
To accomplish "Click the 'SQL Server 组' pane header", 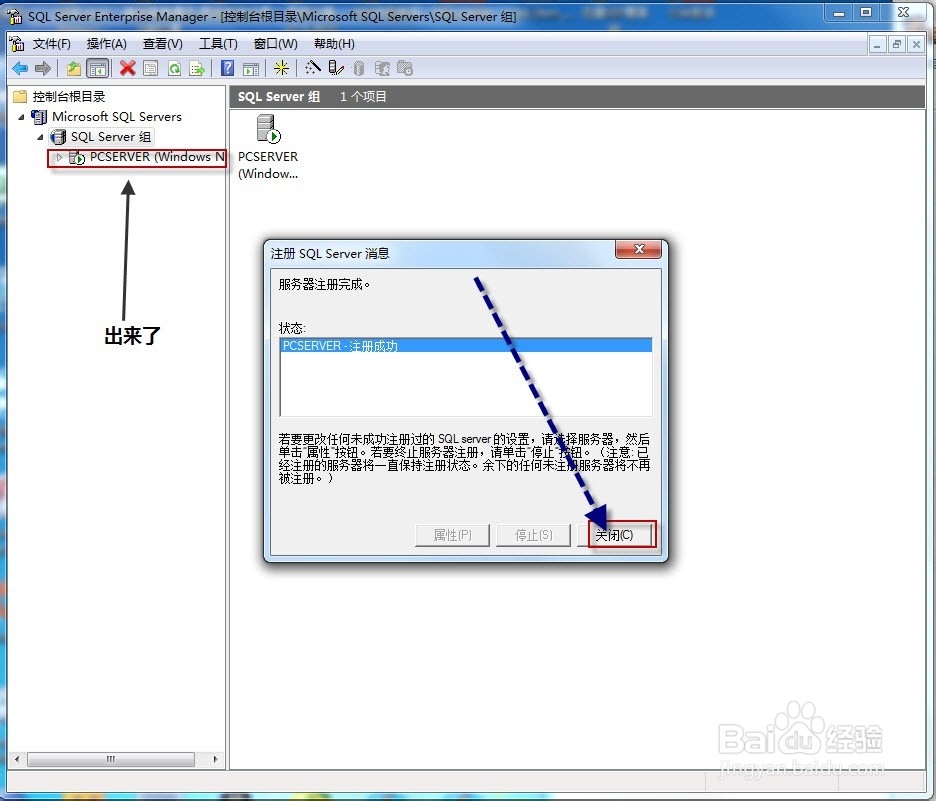I will [x=279, y=97].
